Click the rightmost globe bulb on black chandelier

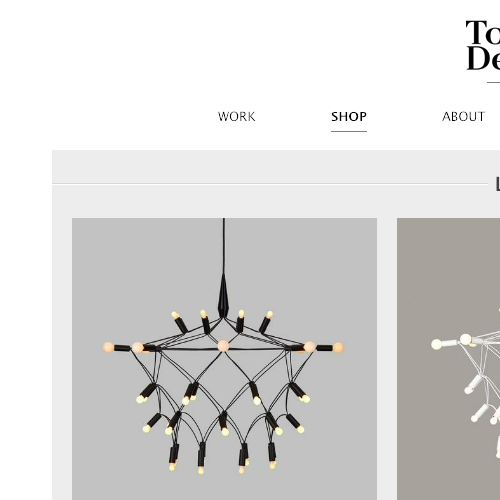click(x=338, y=348)
